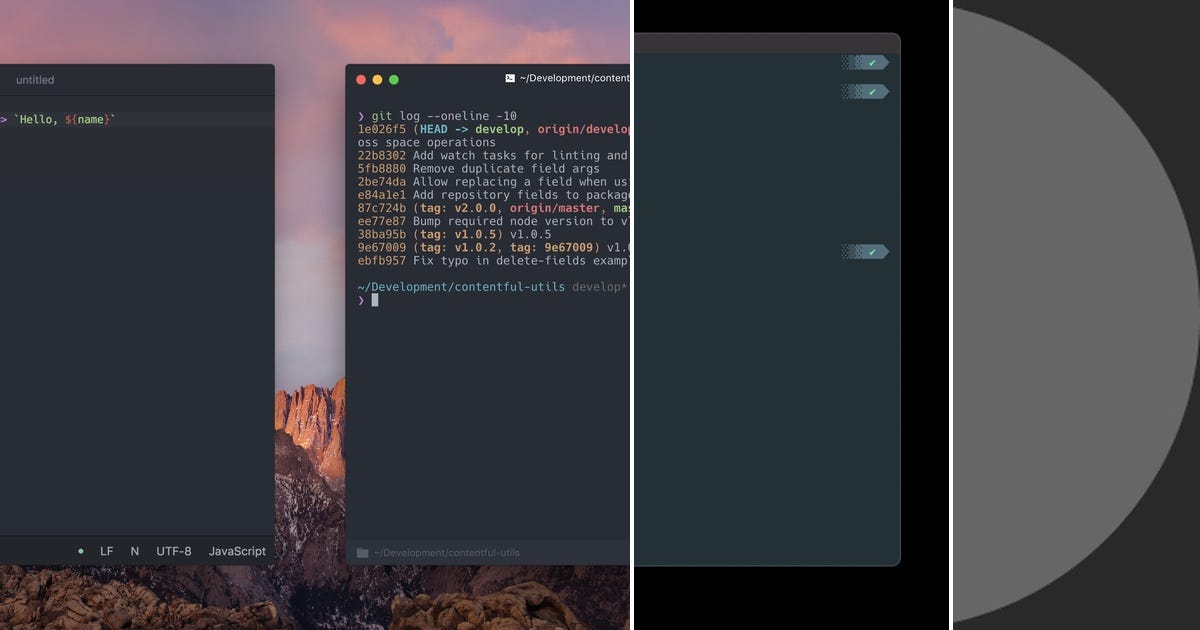Select commit hash 1e026f5 in git log
This screenshot has width=1200, height=630.
[x=381, y=128]
